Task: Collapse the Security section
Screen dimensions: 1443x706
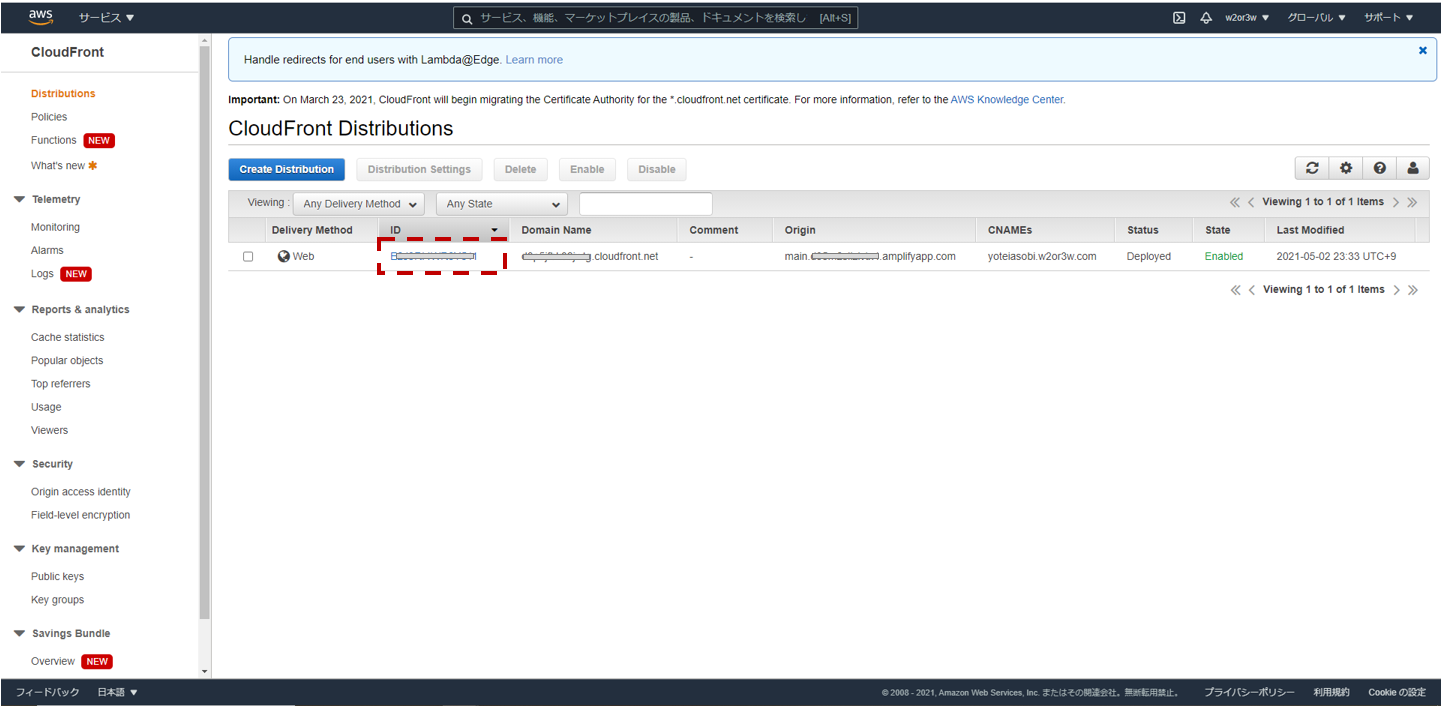Action: (x=19, y=464)
